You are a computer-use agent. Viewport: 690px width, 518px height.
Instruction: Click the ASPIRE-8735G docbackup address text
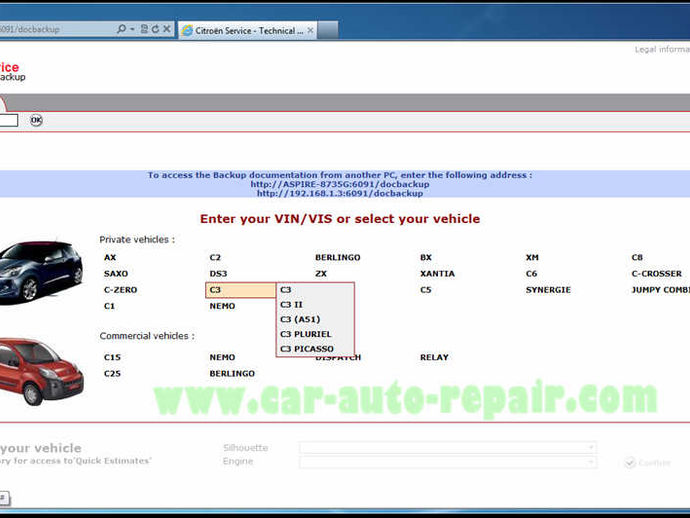point(340,184)
